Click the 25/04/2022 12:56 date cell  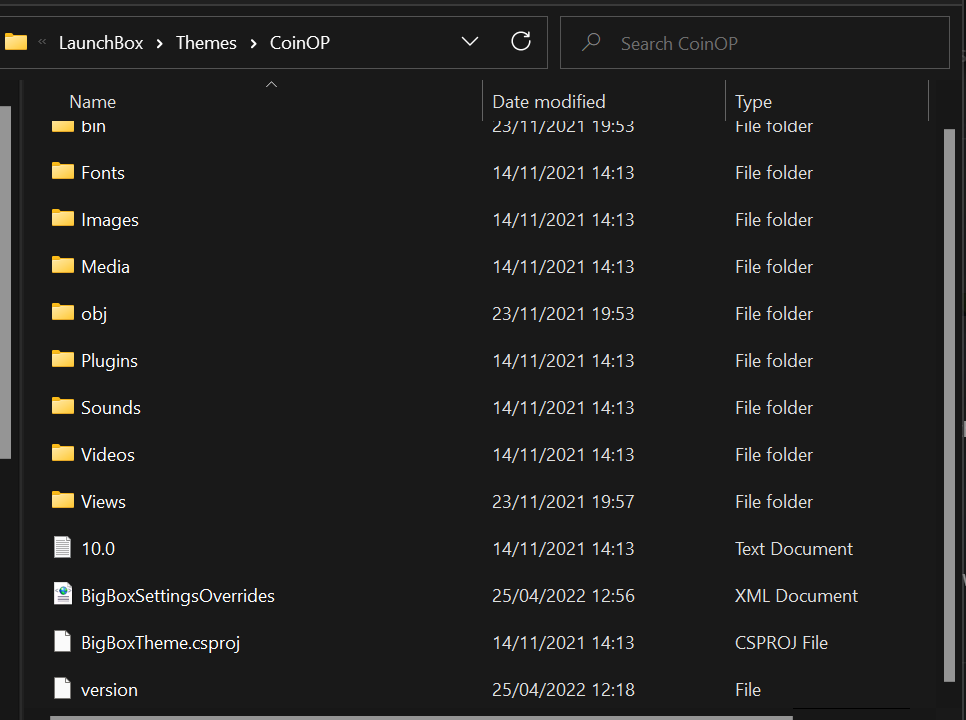(563, 596)
